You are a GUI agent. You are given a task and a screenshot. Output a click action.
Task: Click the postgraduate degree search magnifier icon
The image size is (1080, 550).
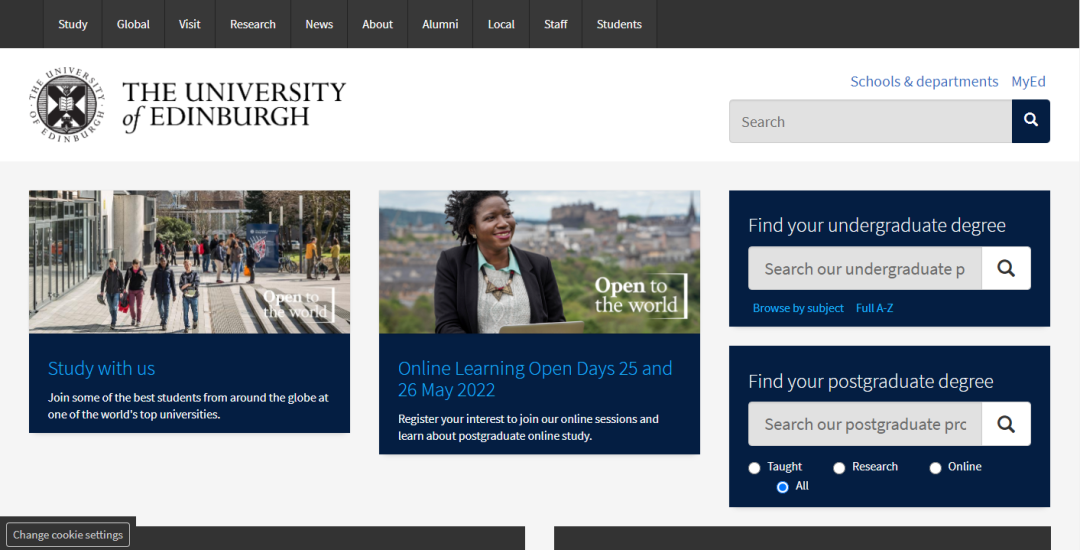tap(1006, 424)
